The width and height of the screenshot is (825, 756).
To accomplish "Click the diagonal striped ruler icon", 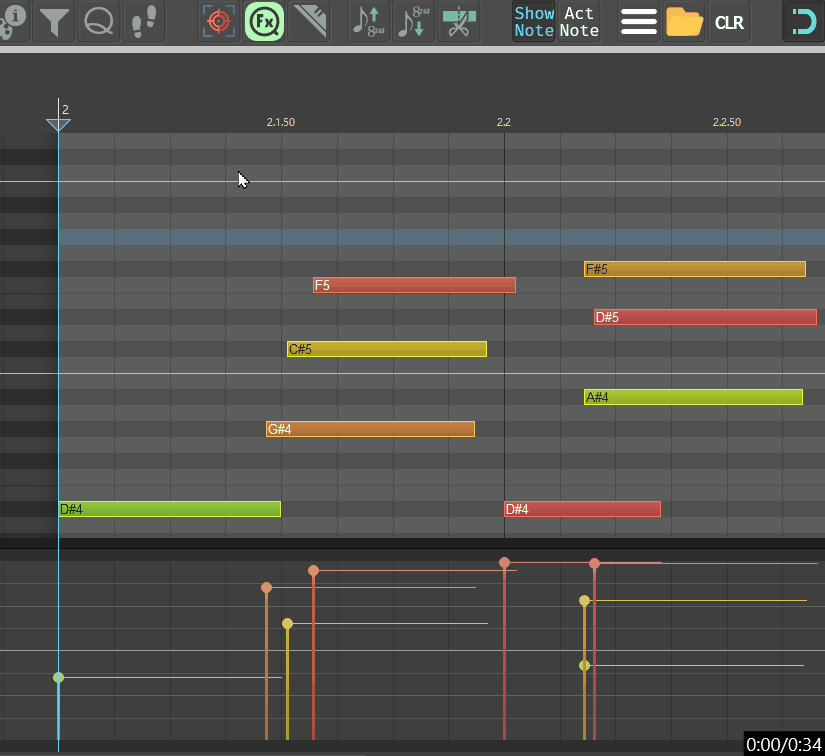I will click(x=310, y=22).
